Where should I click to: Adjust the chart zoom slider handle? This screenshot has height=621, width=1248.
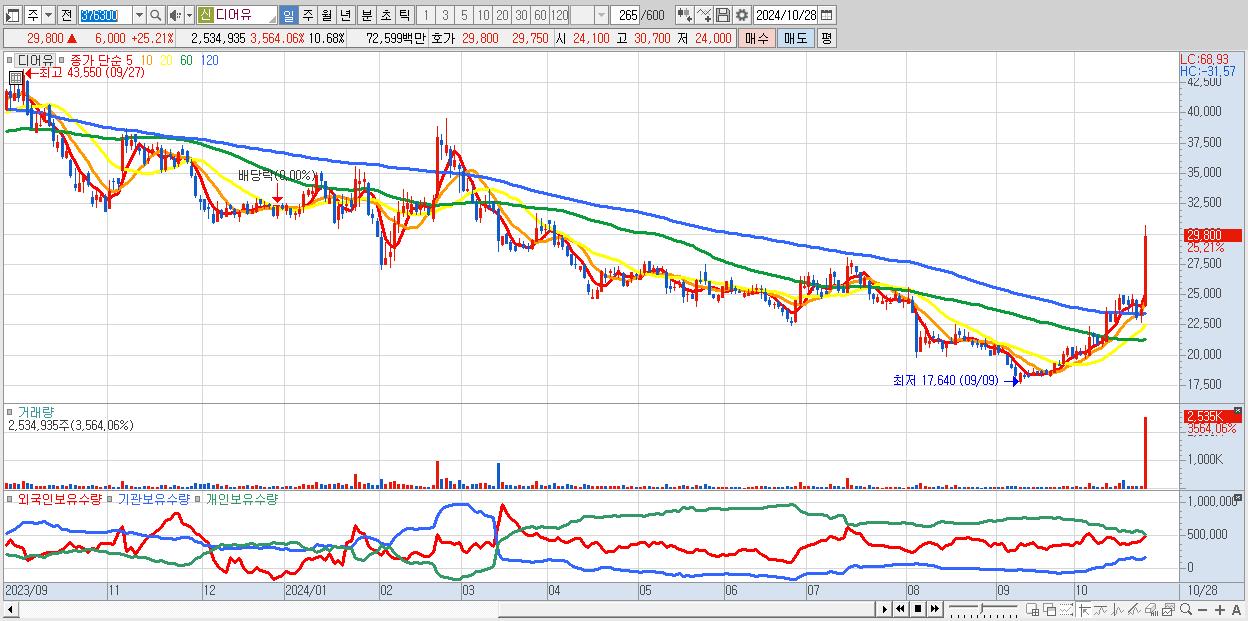[981, 608]
